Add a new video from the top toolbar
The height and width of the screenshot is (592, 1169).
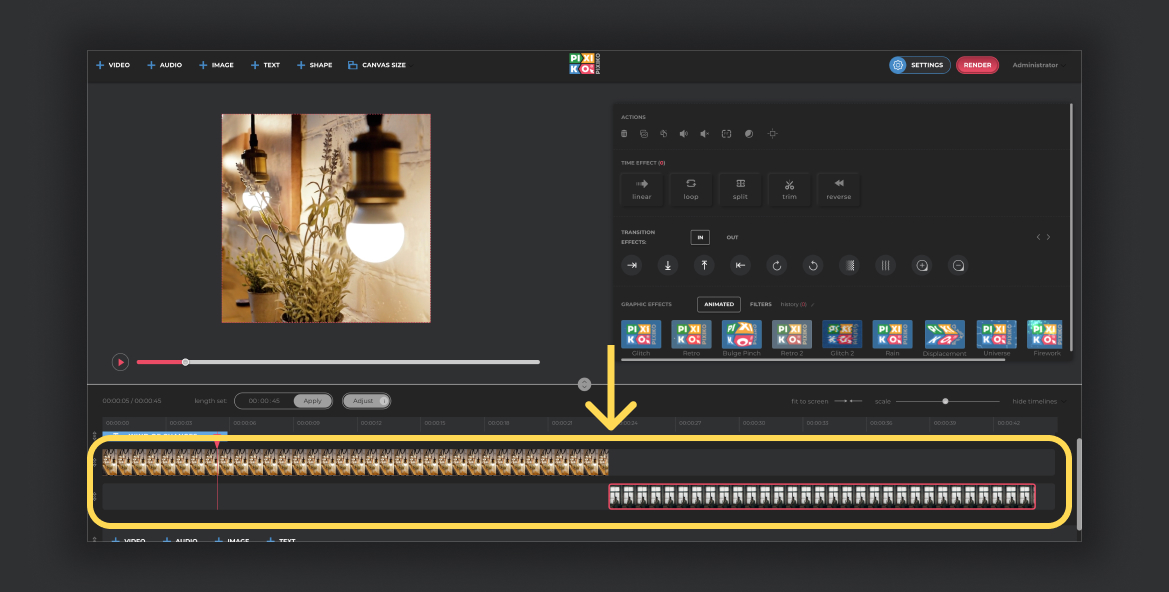113,65
